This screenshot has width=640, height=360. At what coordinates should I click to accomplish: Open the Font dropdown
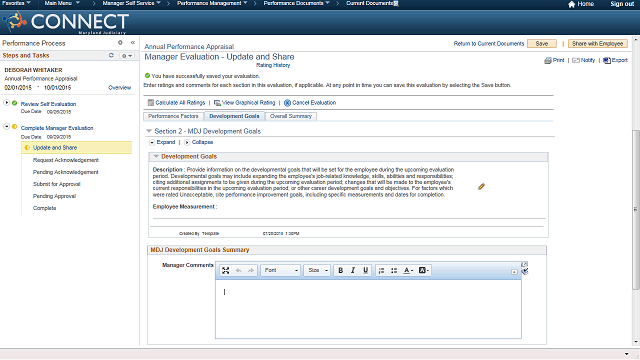point(280,270)
